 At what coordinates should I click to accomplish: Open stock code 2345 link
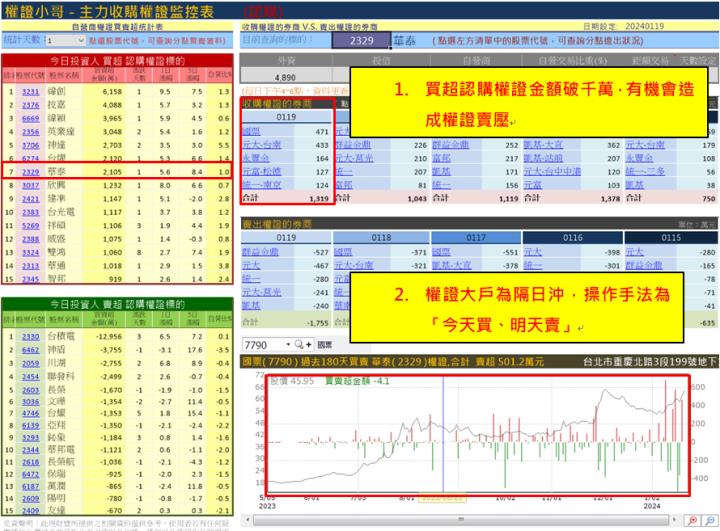pos(31,279)
